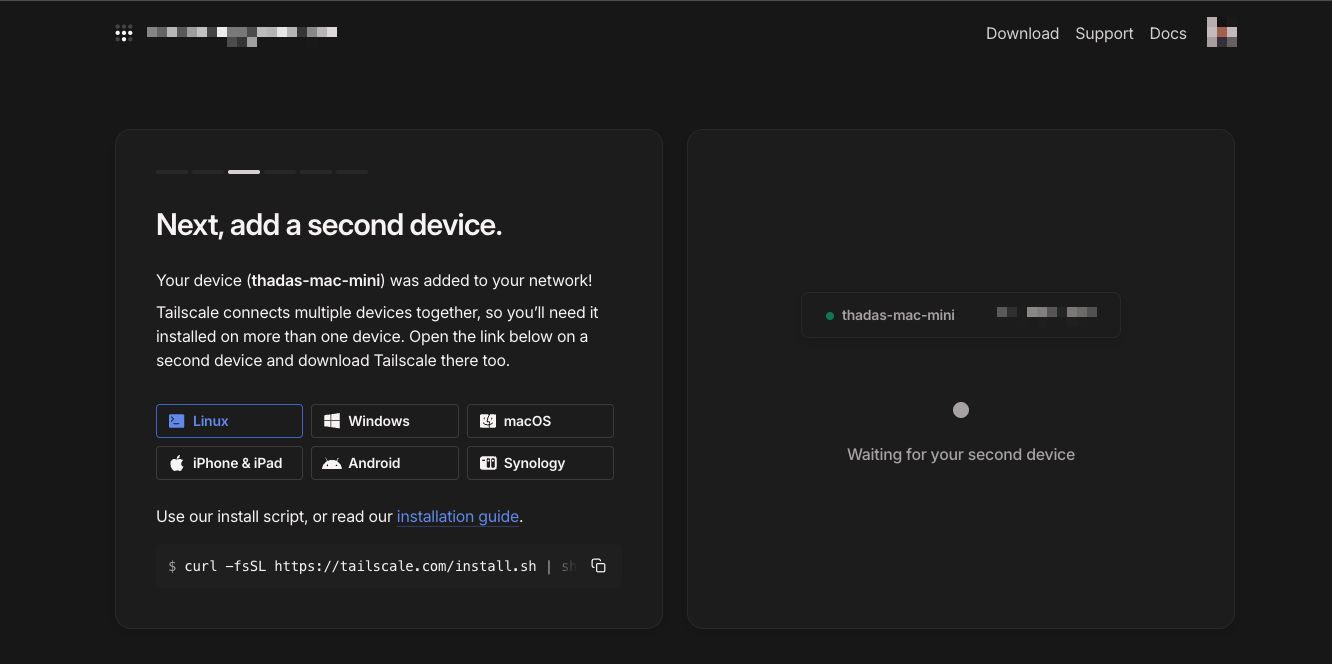This screenshot has height=664, width=1332.
Task: Click the thadas-mac-mini device row
Action: [x=961, y=315]
